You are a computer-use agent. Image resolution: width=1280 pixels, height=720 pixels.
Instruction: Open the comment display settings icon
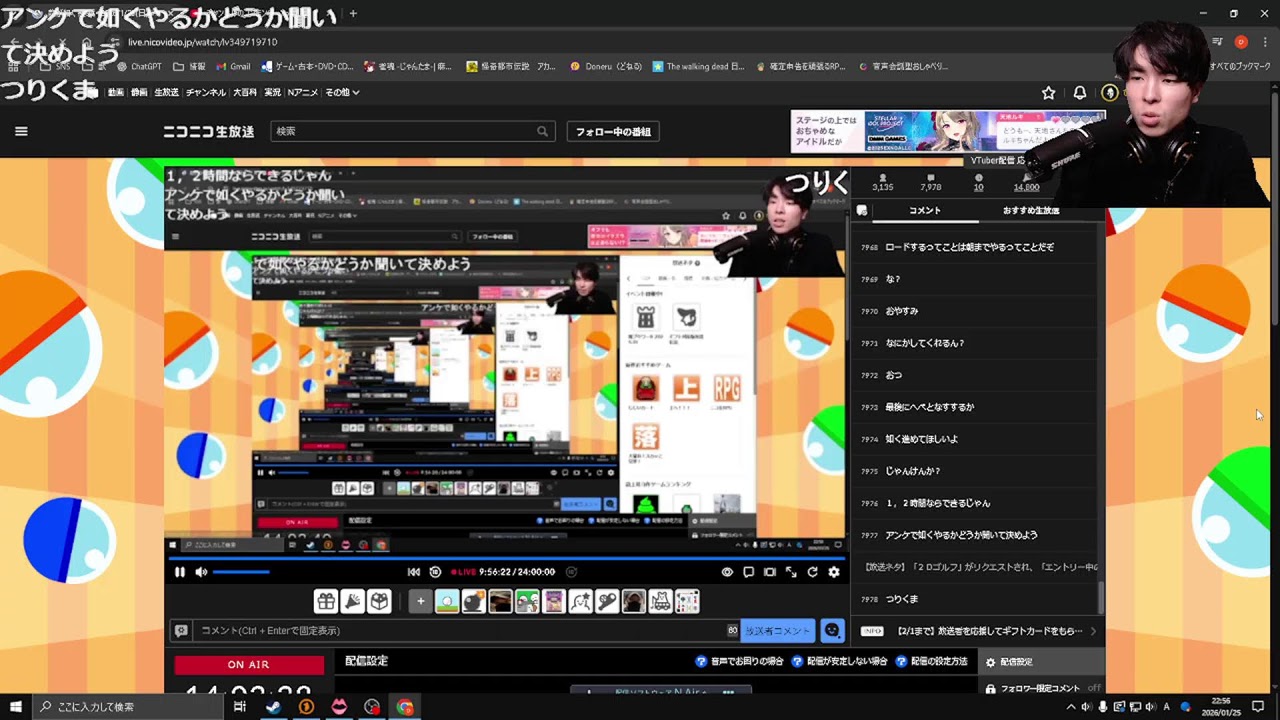point(748,572)
